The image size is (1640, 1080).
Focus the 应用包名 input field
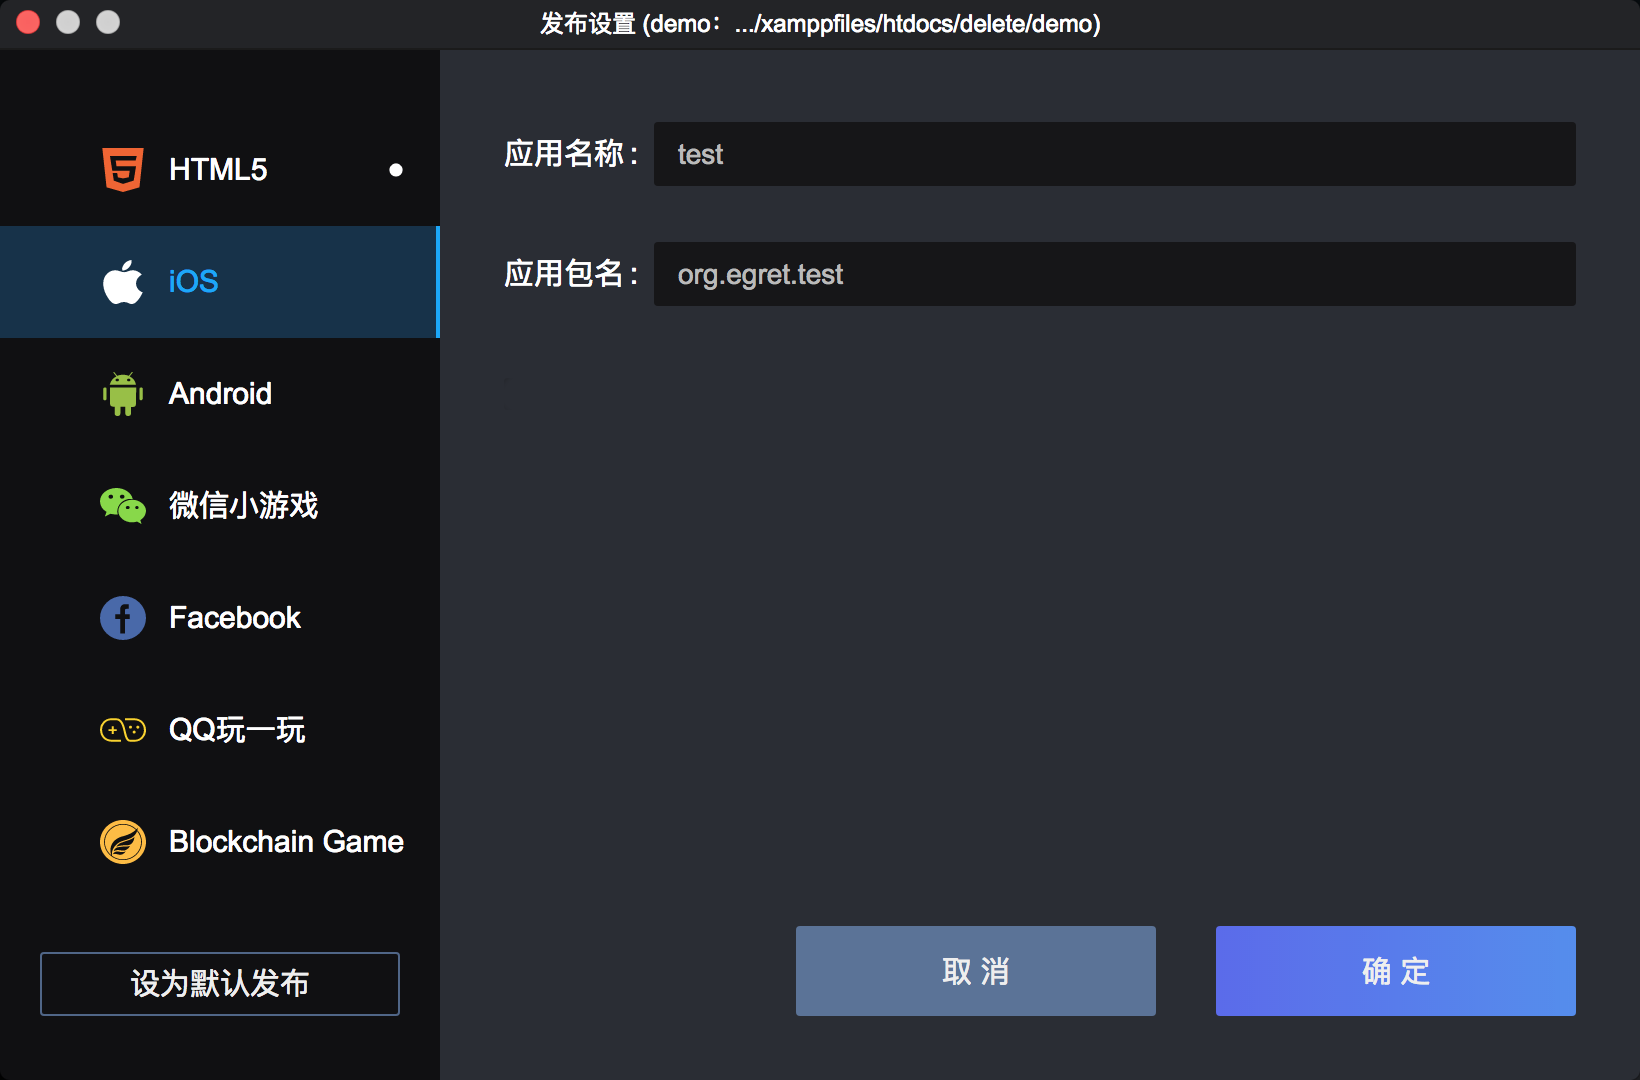1115,274
